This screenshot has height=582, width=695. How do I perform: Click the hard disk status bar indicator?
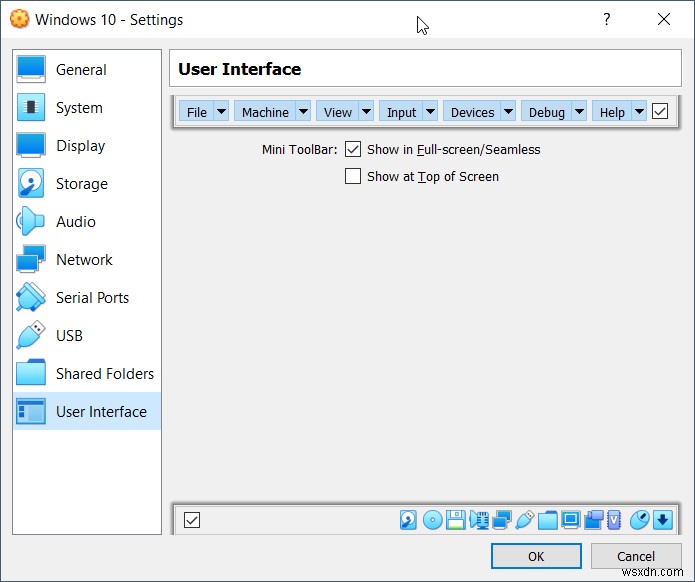coord(408,520)
